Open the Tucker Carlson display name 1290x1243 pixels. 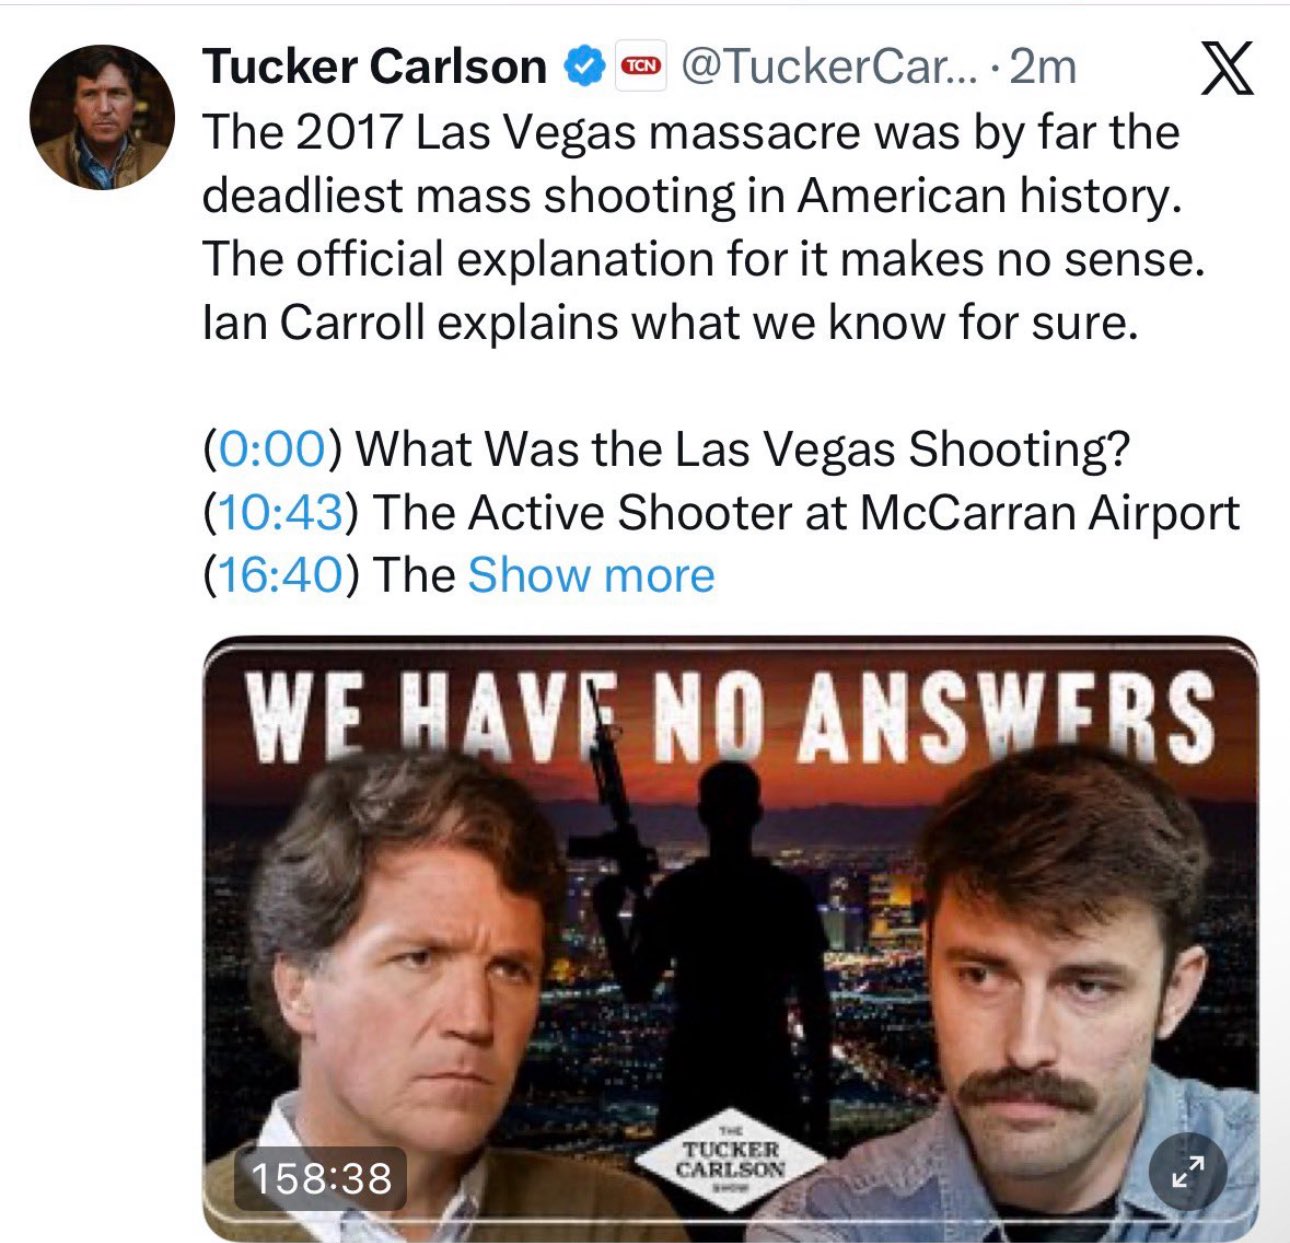[375, 67]
